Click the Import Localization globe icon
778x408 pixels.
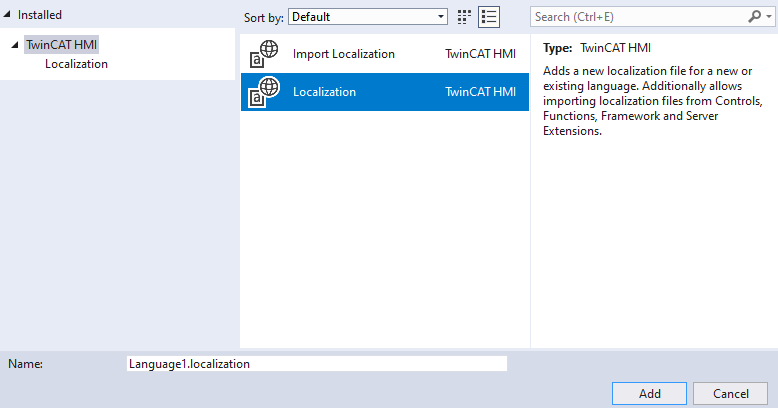(x=264, y=54)
